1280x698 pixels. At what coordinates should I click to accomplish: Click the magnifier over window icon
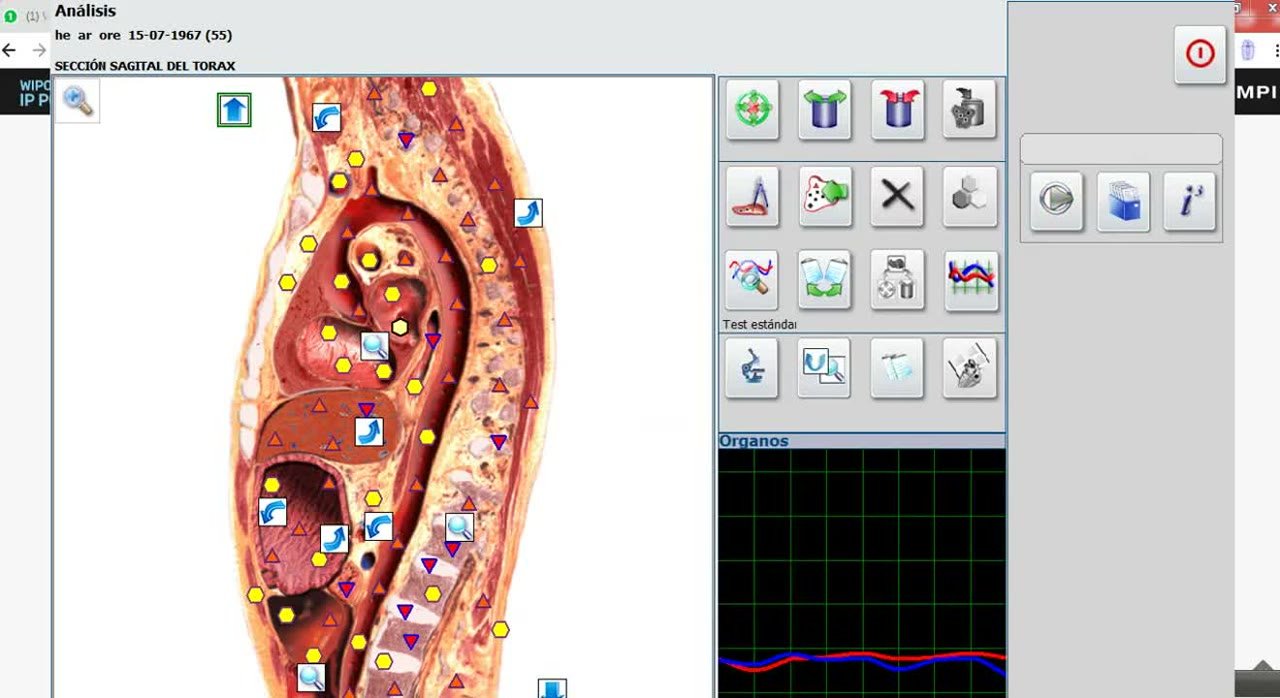pyautogui.click(x=824, y=368)
